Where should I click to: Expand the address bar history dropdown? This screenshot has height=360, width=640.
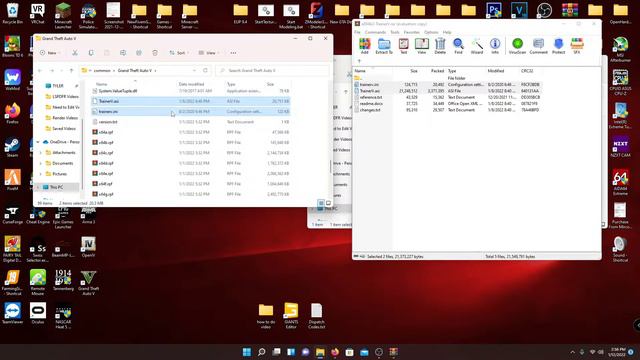click(194, 71)
